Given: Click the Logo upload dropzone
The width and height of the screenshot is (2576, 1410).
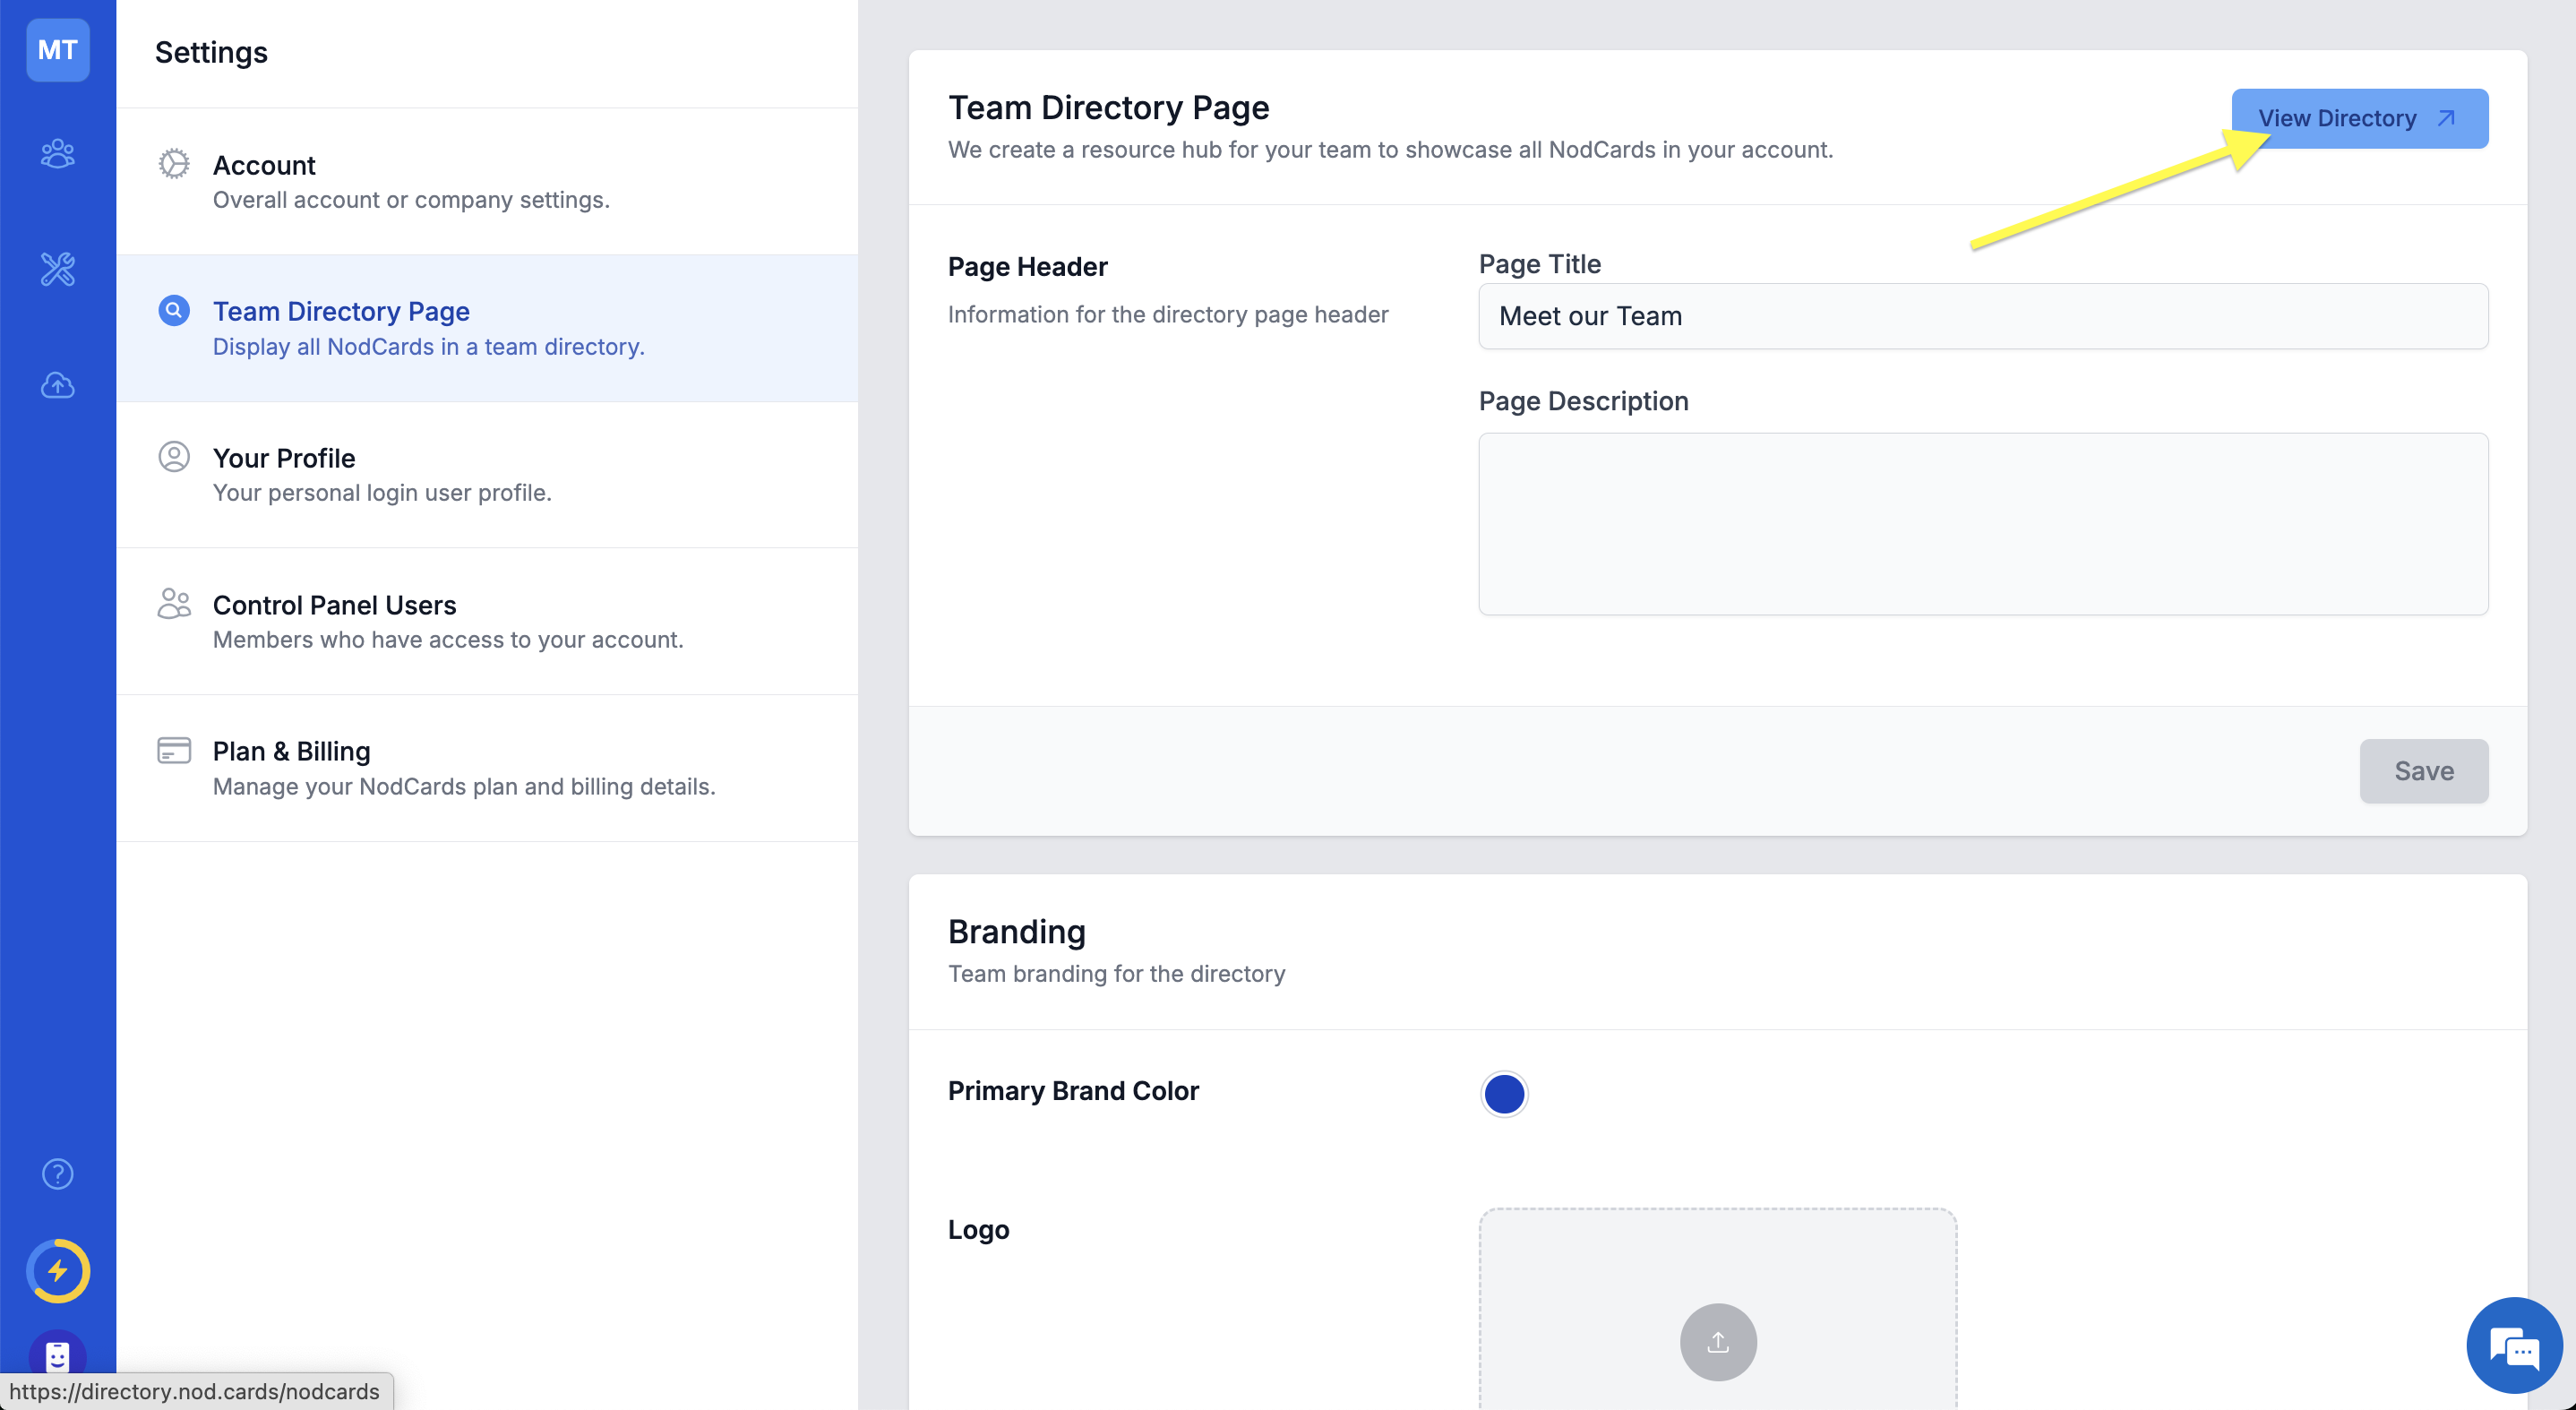Looking at the screenshot, I should coord(1717,1308).
